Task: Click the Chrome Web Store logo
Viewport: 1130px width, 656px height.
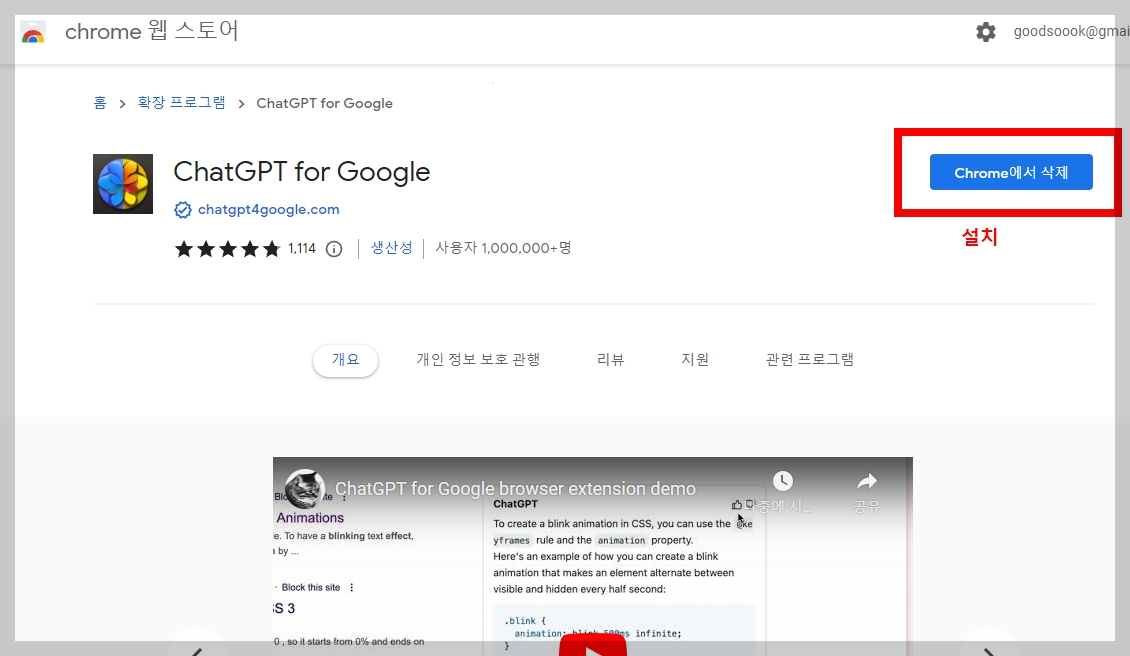Action: coord(33,31)
